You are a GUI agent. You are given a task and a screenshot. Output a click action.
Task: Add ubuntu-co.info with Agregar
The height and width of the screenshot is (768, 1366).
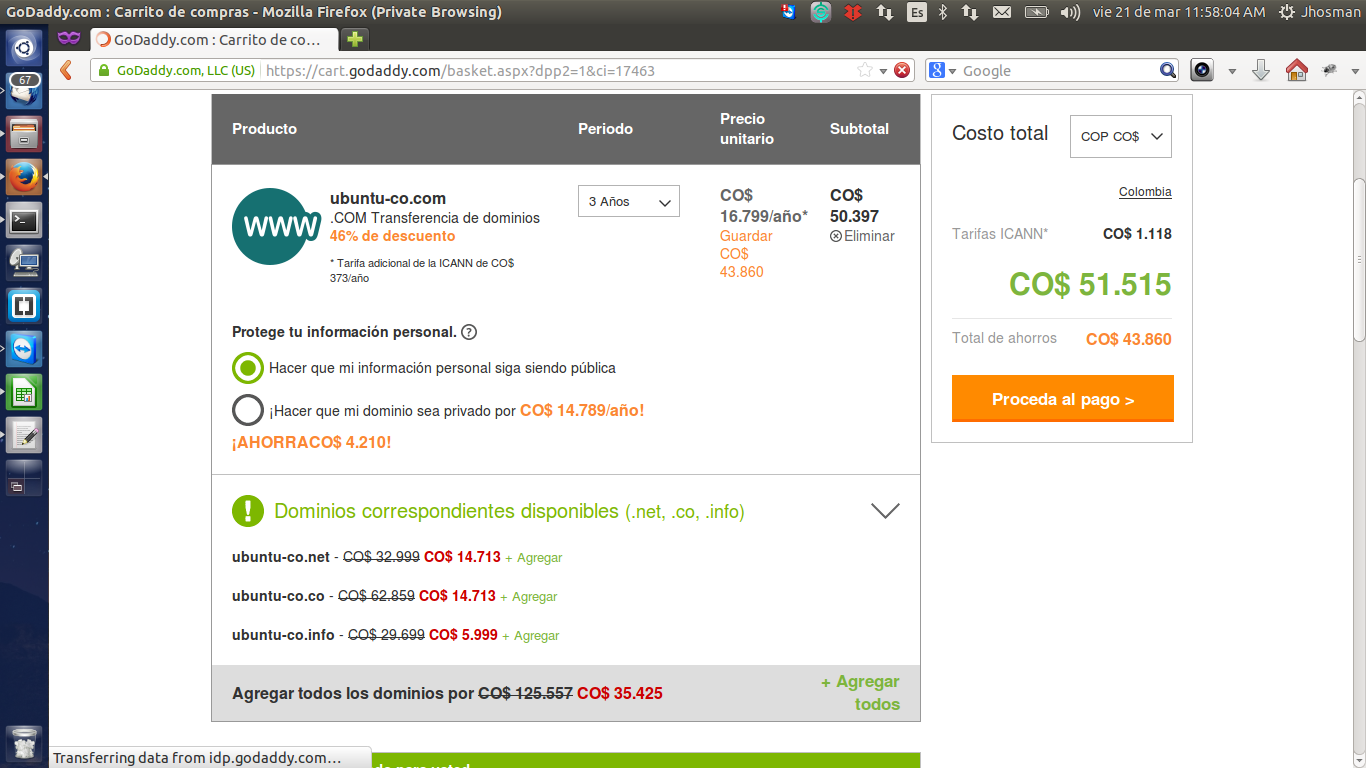(531, 636)
